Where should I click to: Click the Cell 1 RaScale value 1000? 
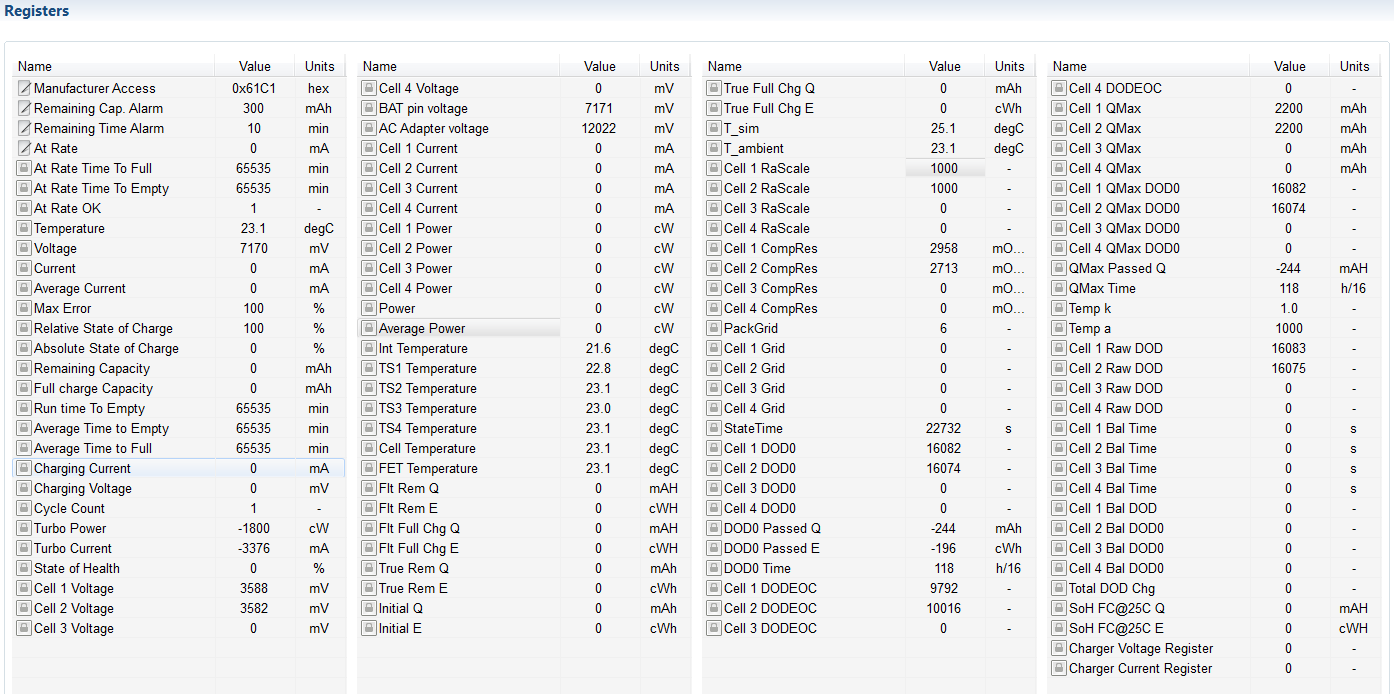pyautogui.click(x=944, y=168)
